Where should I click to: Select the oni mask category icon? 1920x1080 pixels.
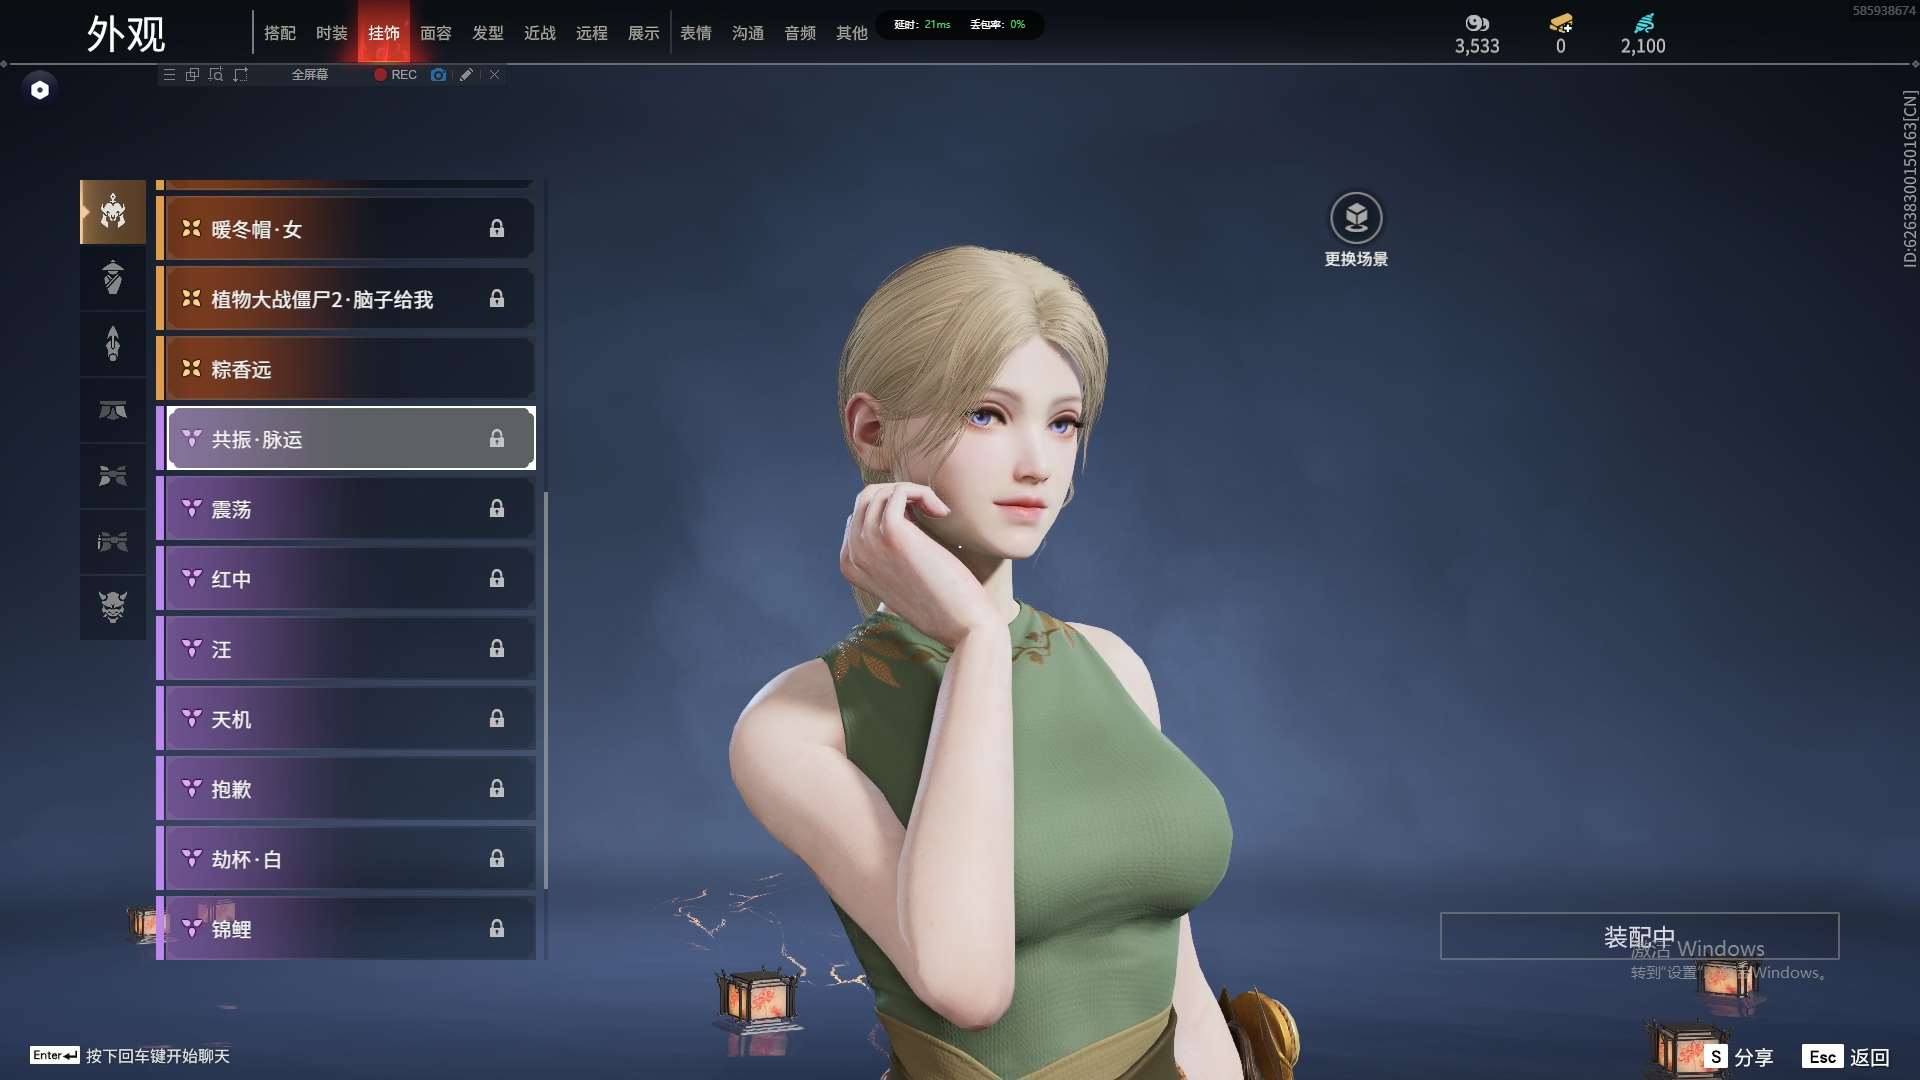113,607
